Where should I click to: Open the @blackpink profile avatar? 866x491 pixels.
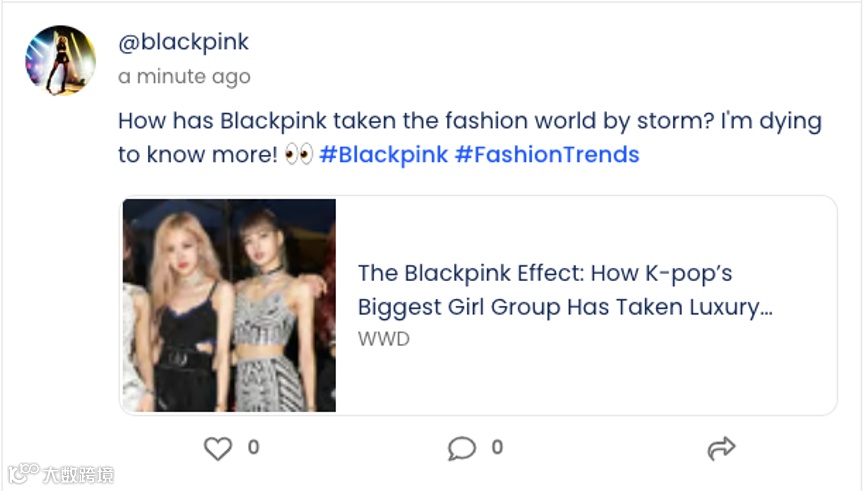tap(60, 60)
